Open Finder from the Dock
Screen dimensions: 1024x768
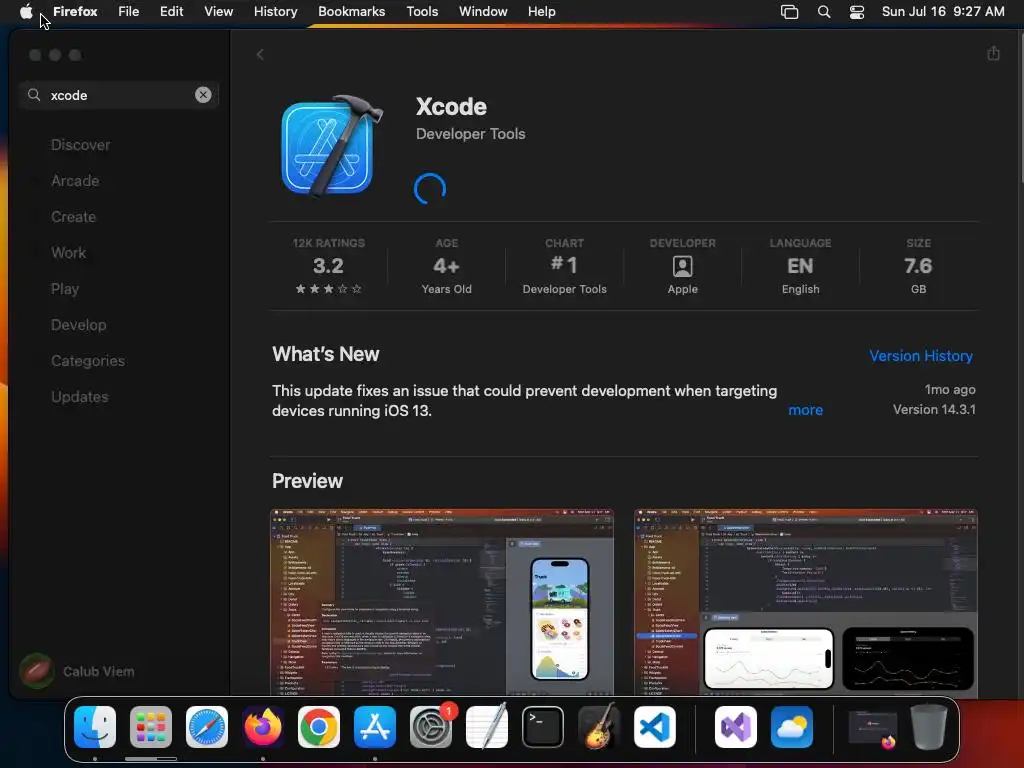95,727
